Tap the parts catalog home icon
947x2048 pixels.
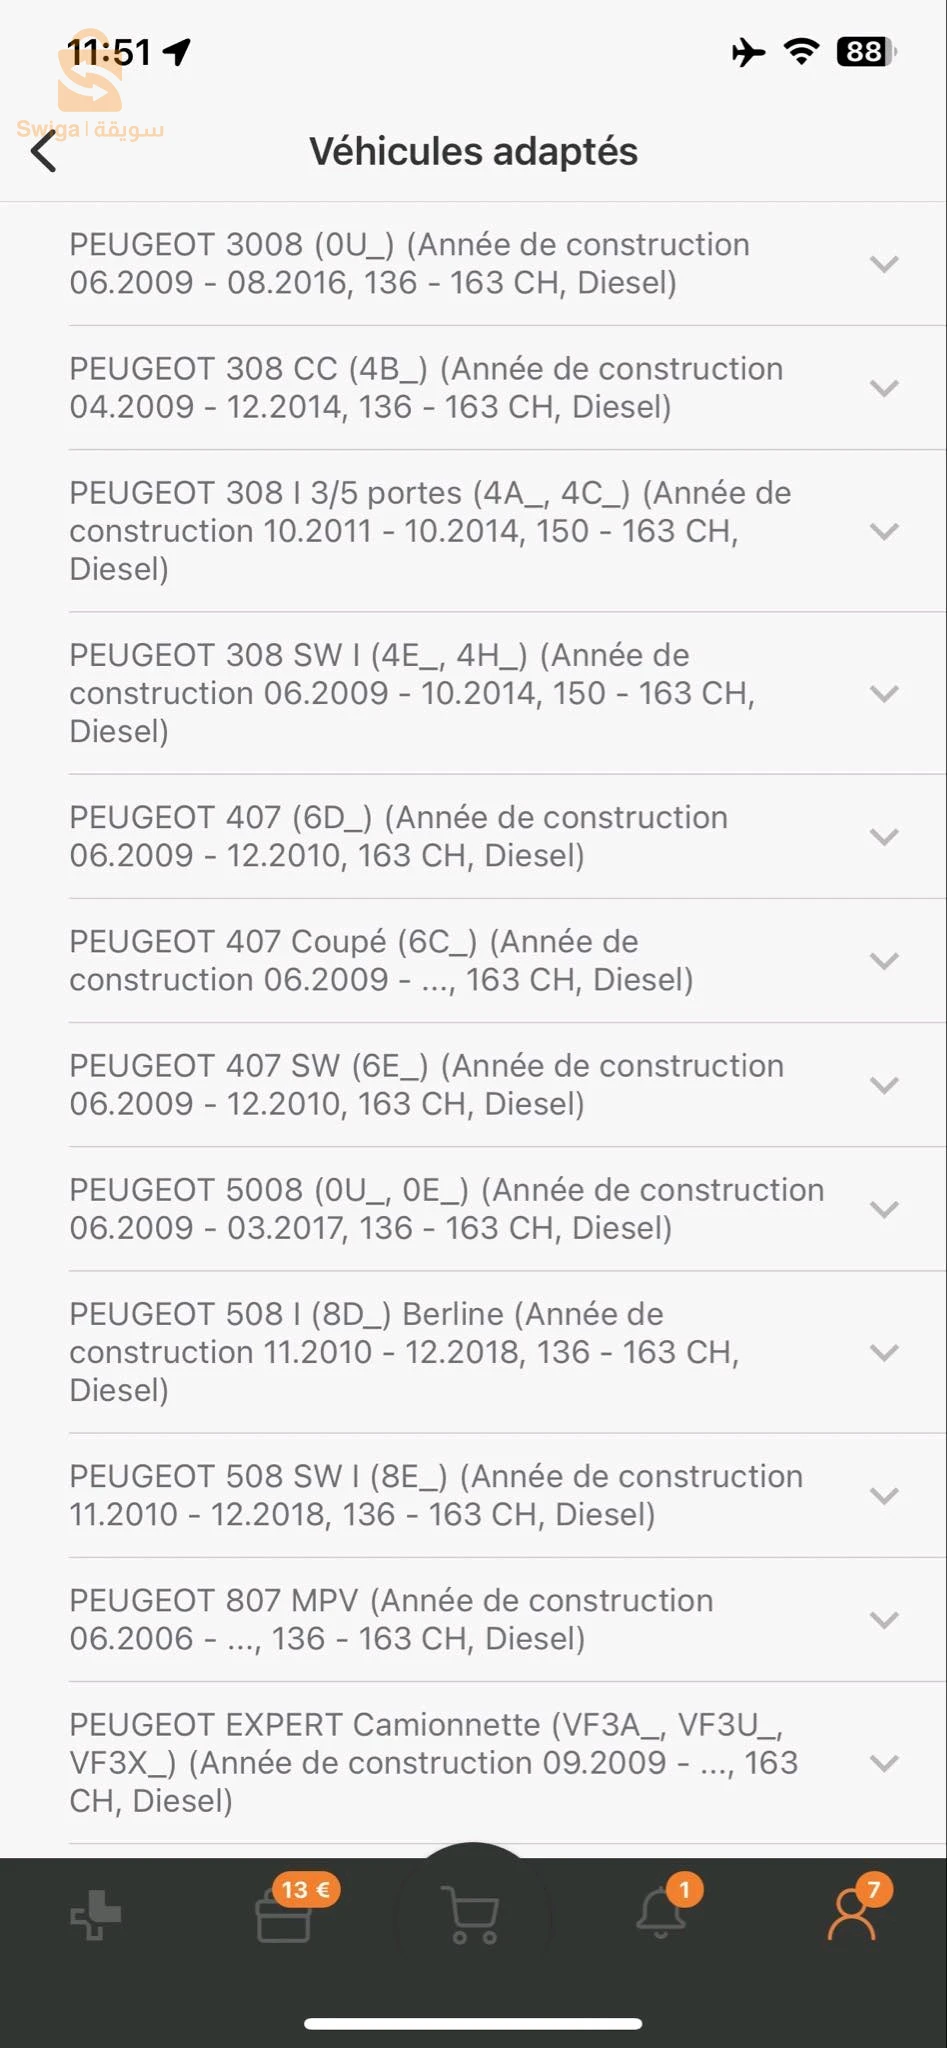tap(95, 1915)
